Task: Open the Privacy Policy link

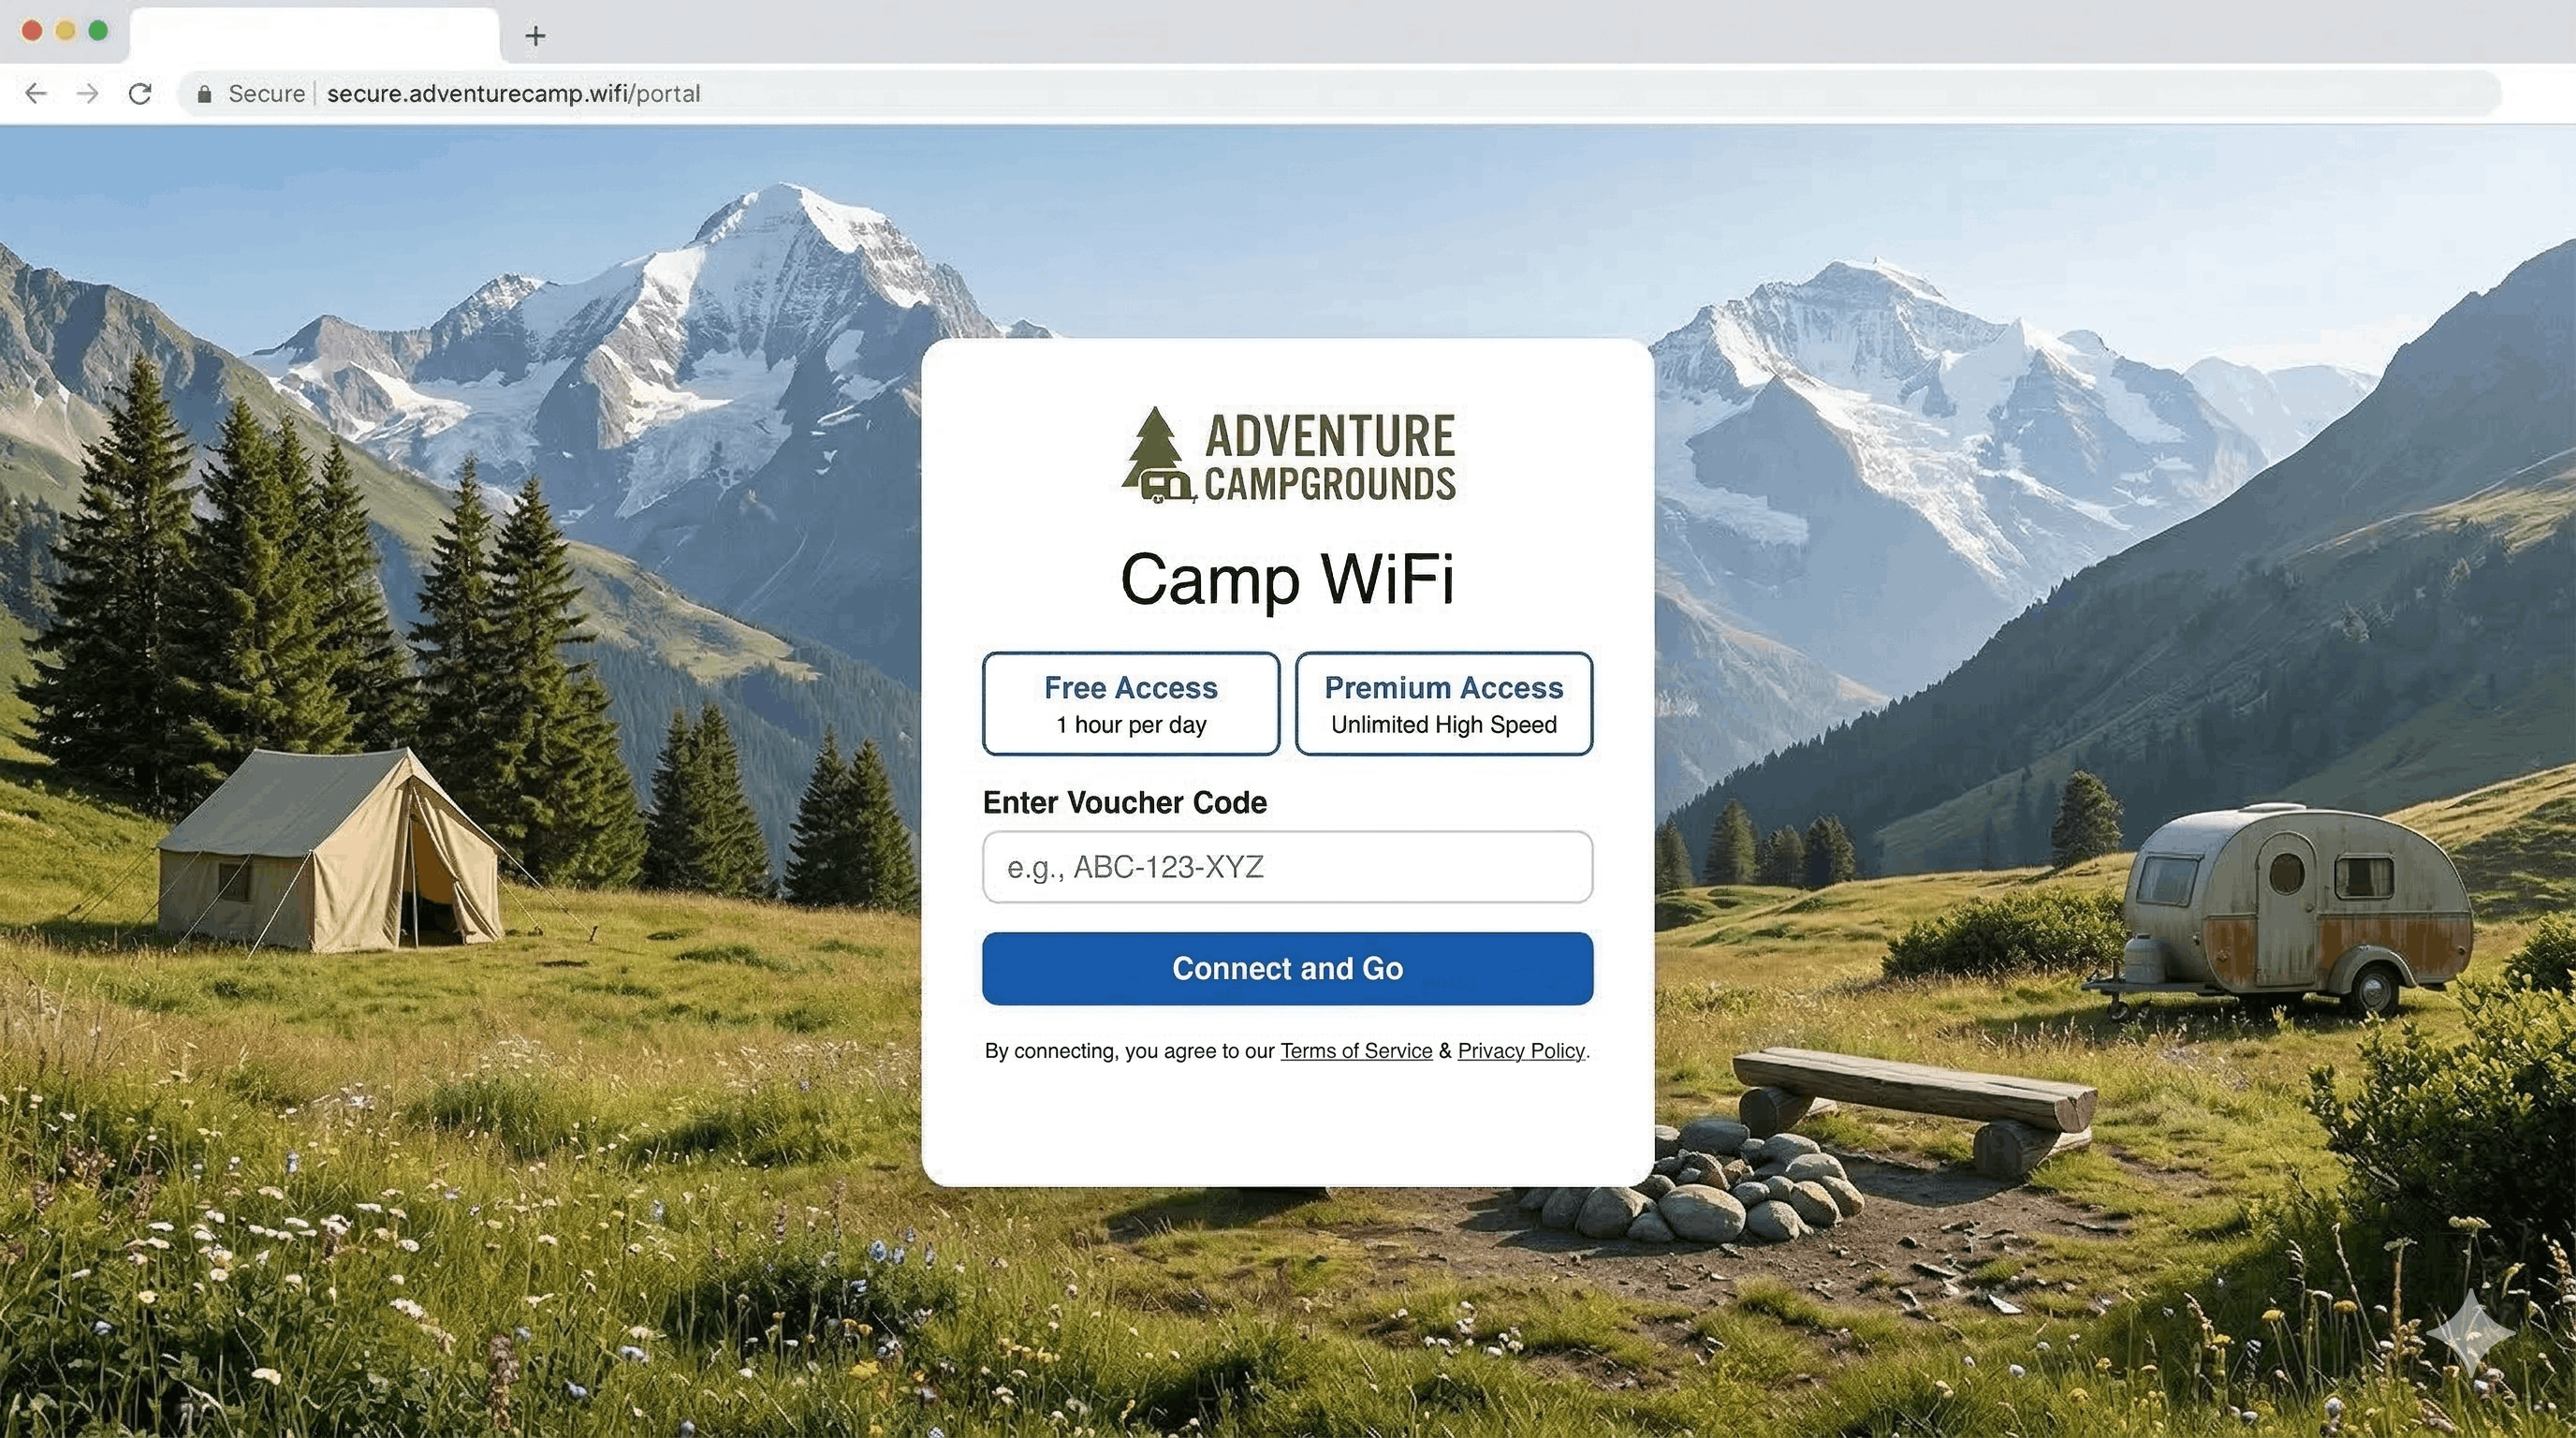Action: (x=1521, y=1051)
